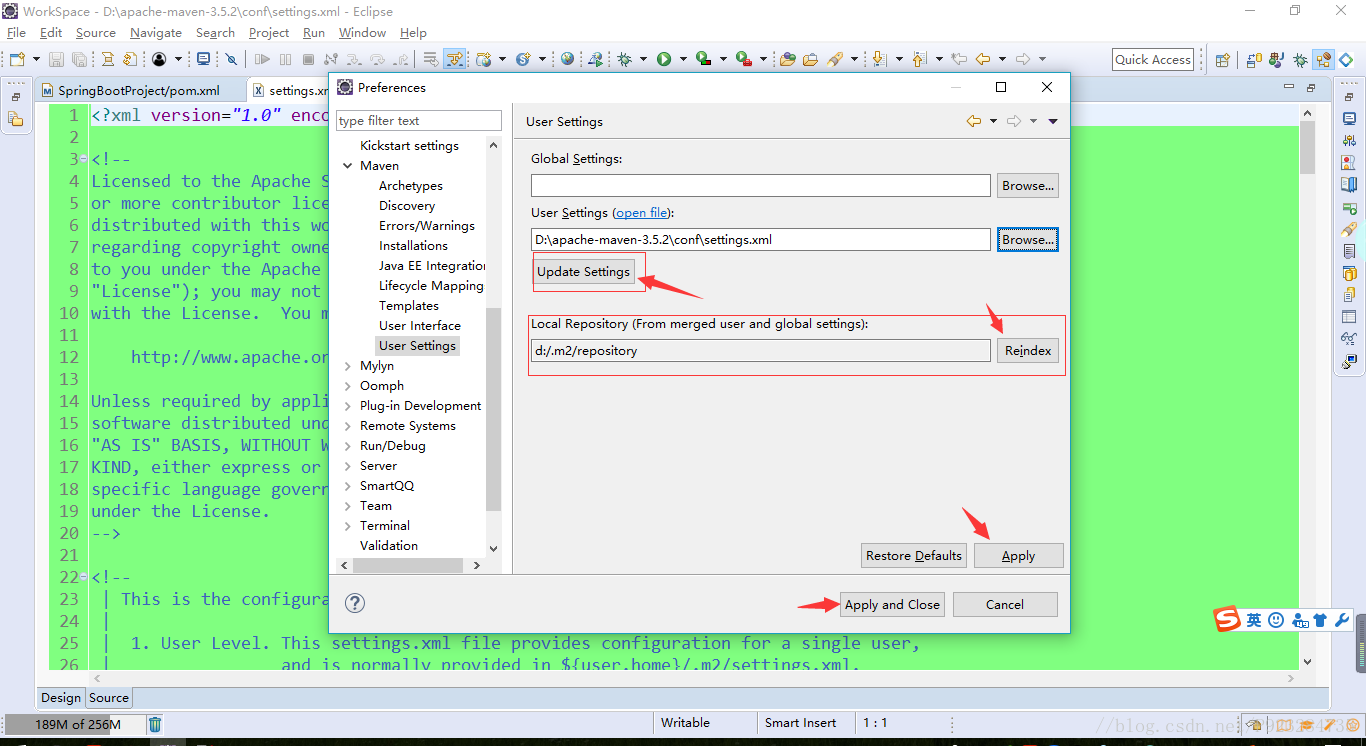
Task: Expand the Oomph preferences node
Action: [x=348, y=386]
